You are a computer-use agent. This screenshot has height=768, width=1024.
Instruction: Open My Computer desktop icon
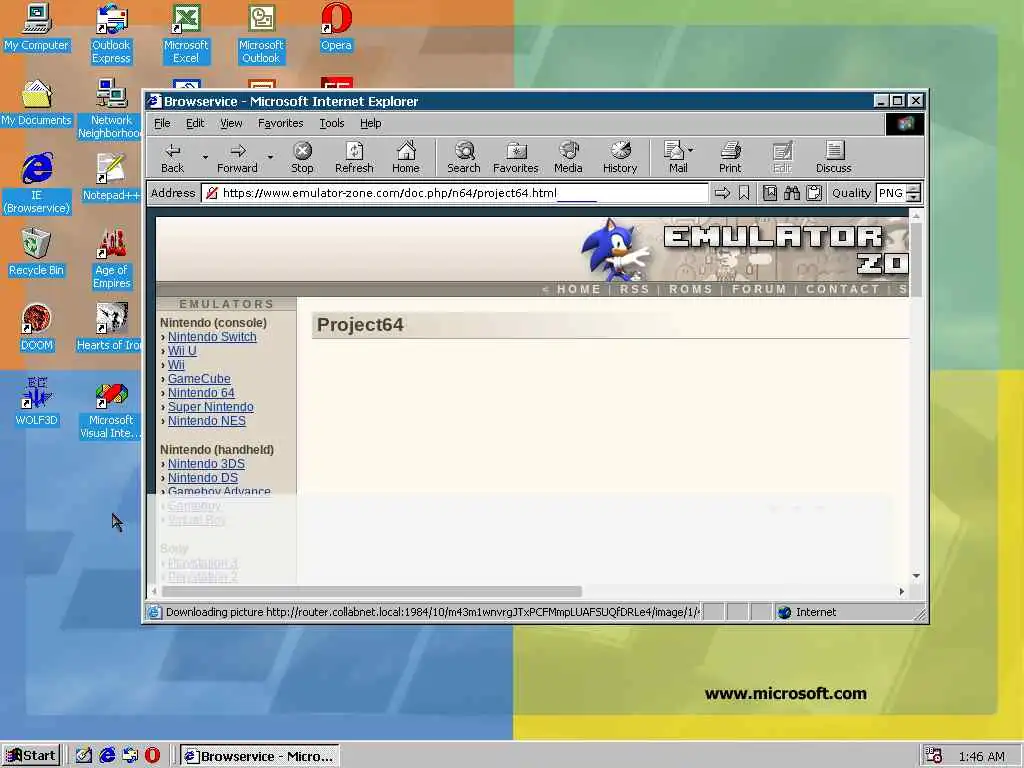[36, 27]
